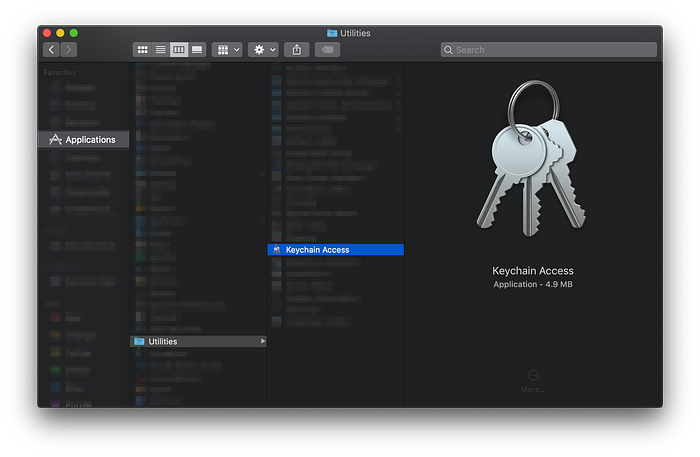Select Applications in the sidebar
Viewport: 700px width, 457px height.
click(83, 140)
